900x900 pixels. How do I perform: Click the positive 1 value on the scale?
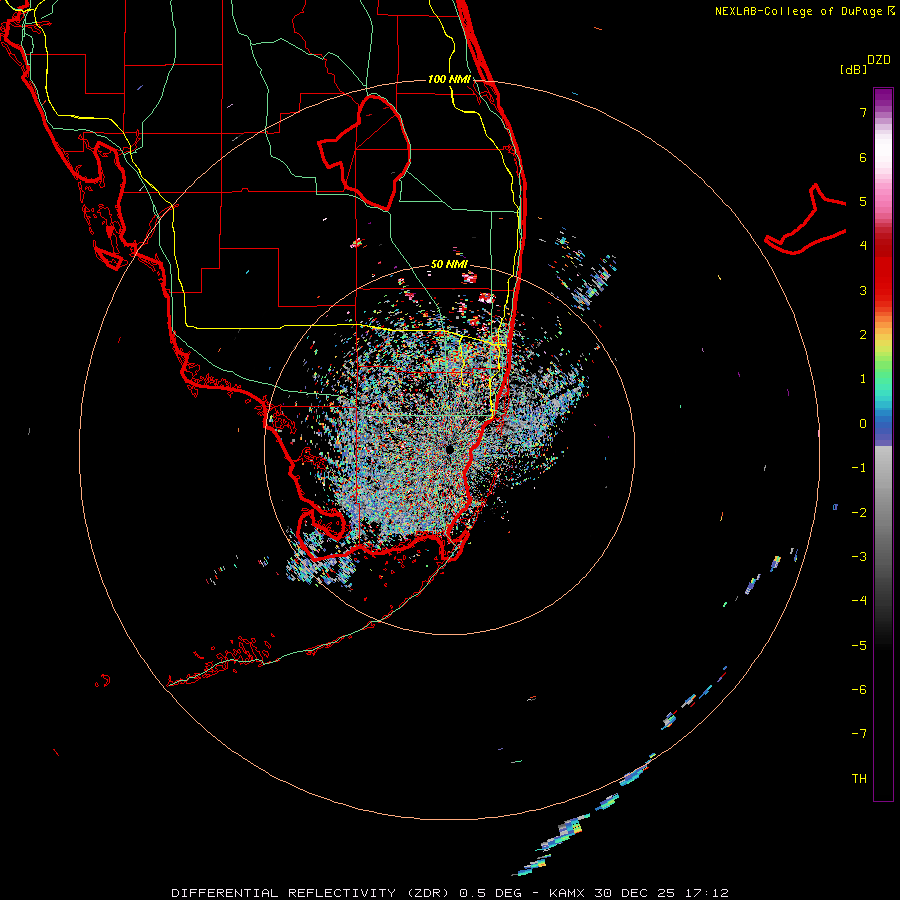[863, 379]
